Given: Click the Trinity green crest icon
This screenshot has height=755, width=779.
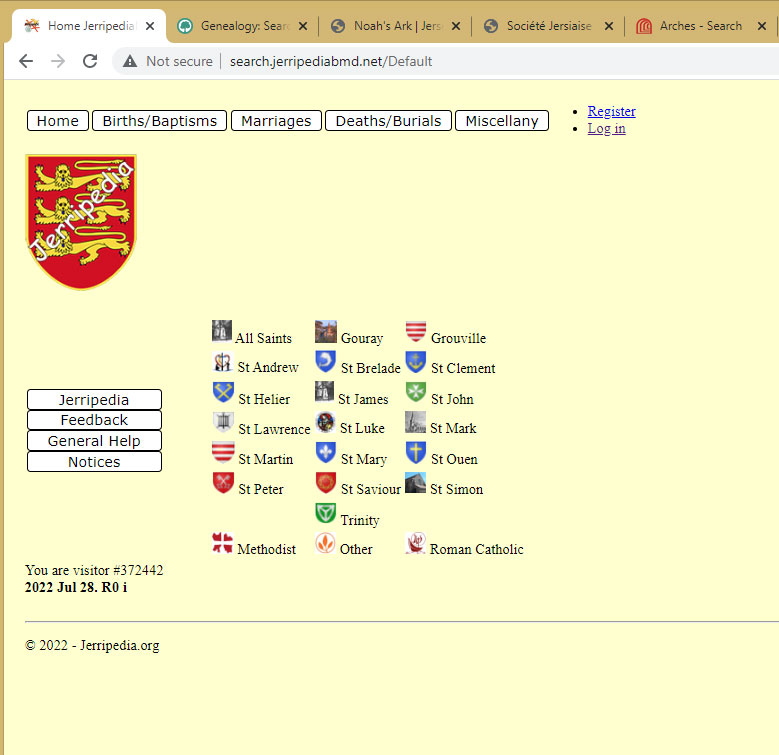Looking at the screenshot, I should 325,514.
